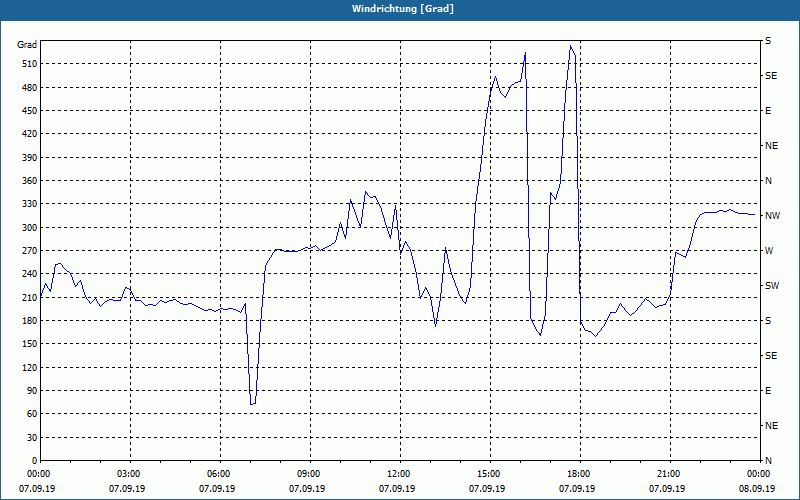Click the 330 degree axis label
Screen dimensions: 800x500
click(x=29, y=204)
